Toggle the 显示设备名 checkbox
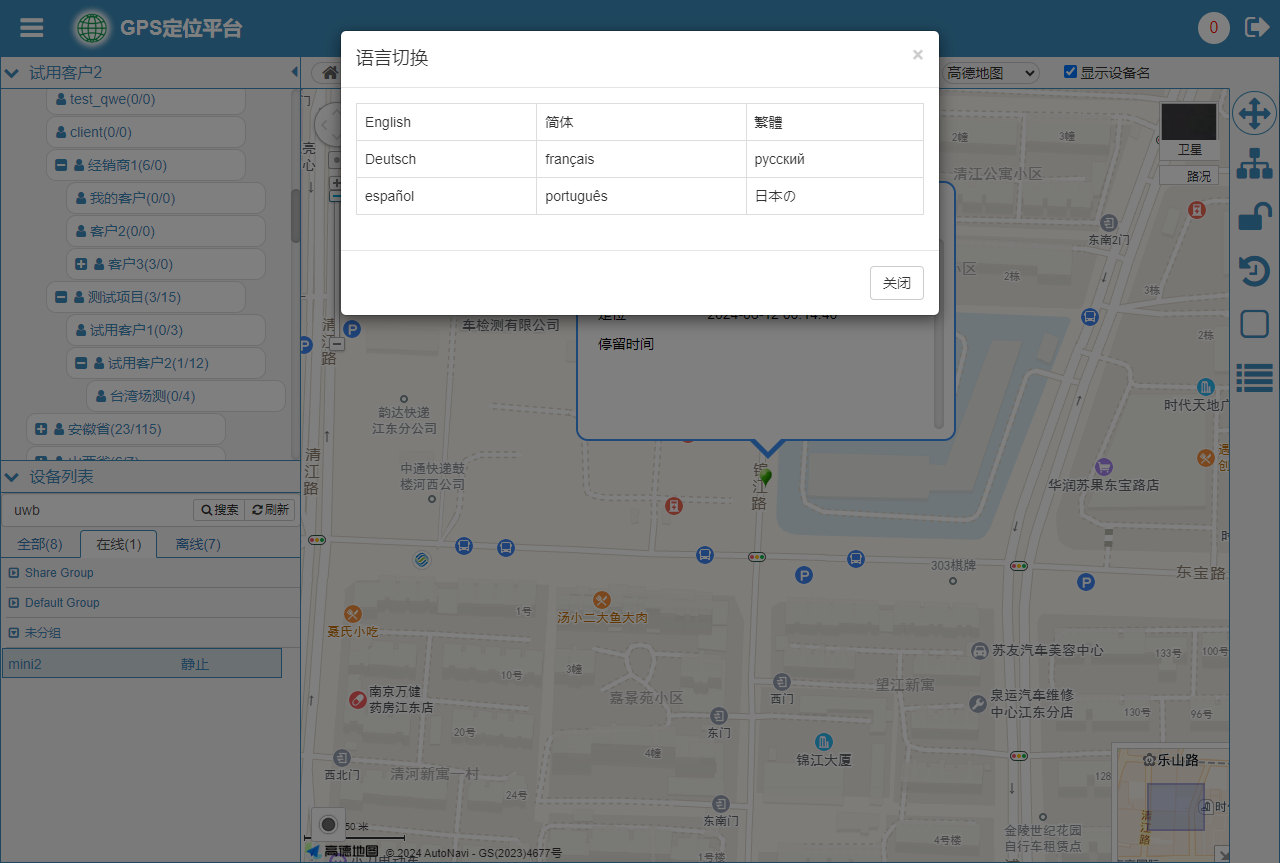This screenshot has width=1280, height=863. [1070, 72]
